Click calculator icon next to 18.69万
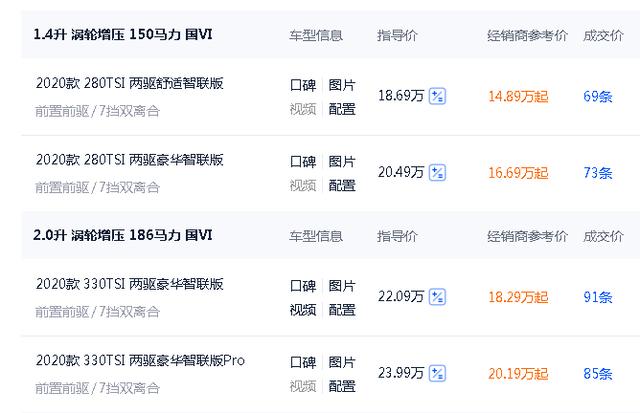 click(x=437, y=97)
